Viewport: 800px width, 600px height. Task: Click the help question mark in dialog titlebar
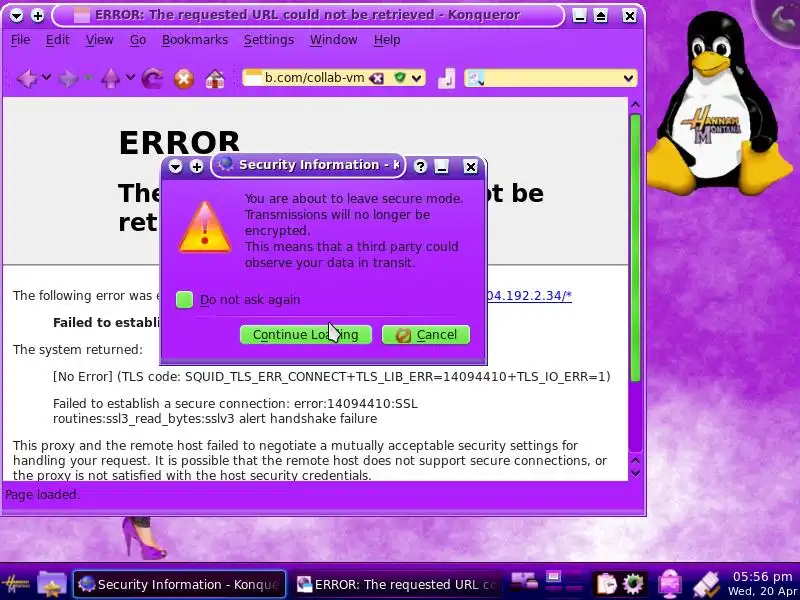[420, 166]
